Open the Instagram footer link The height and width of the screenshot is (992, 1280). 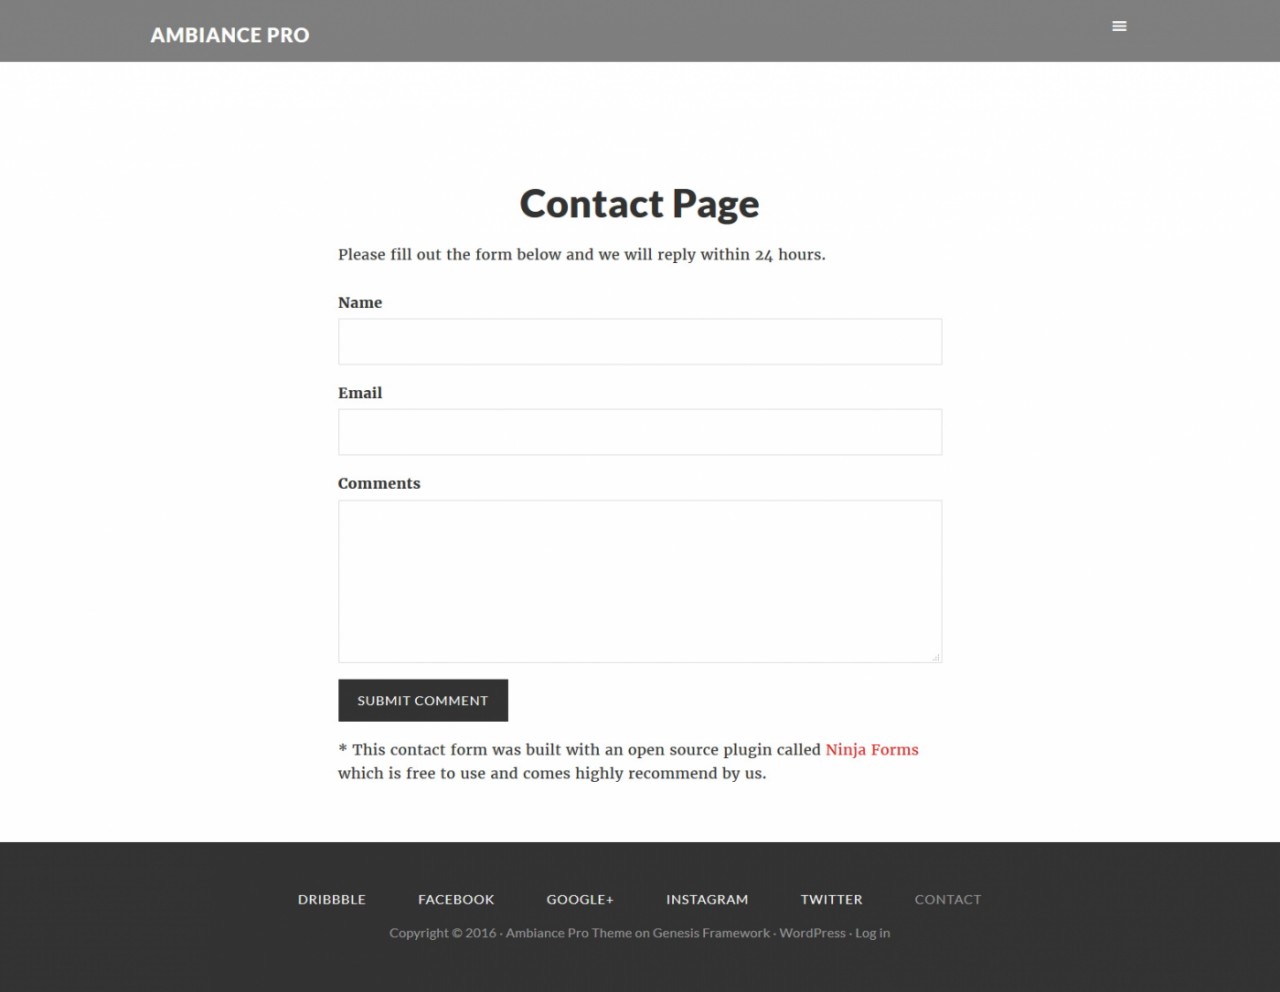(x=707, y=899)
